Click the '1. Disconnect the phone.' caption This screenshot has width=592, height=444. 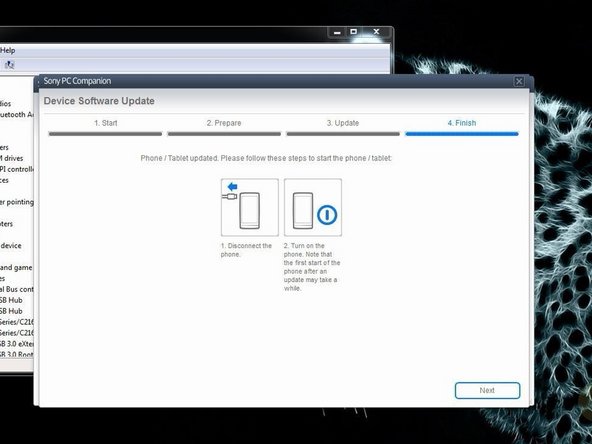pyautogui.click(x=246, y=250)
